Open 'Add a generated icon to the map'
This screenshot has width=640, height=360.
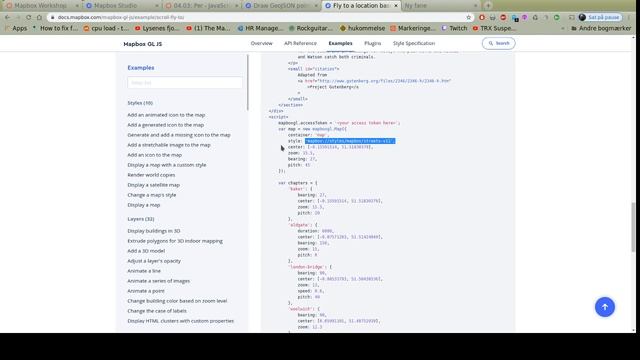tap(165, 125)
